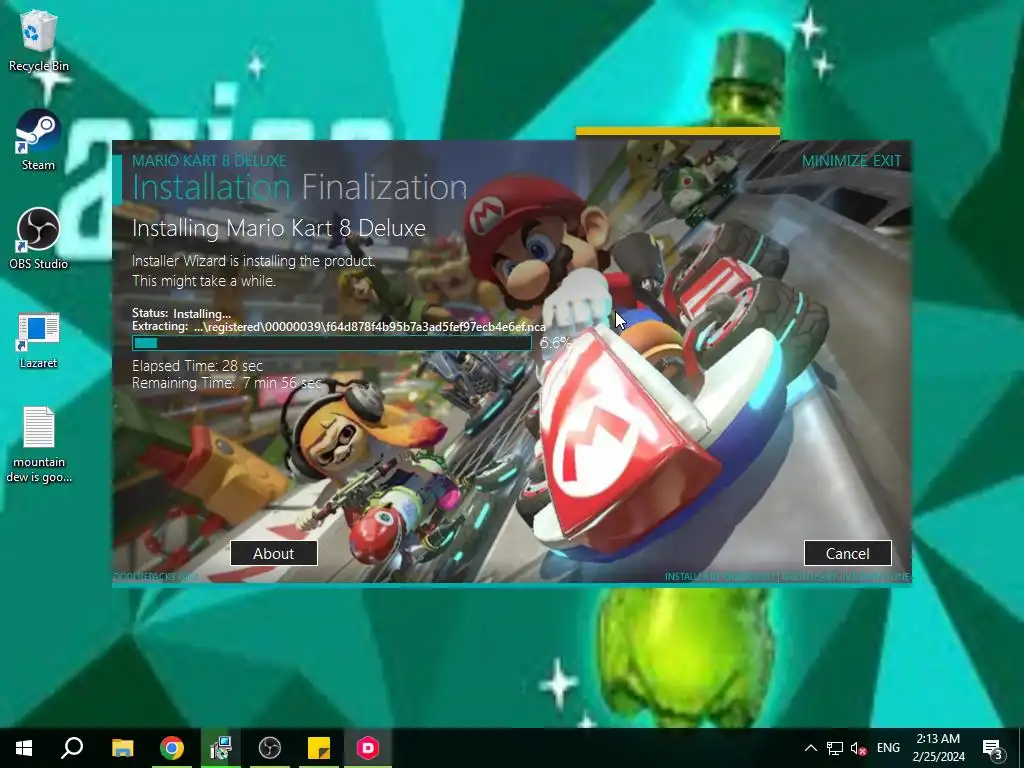
Task: Open the notification center icon
Action: [993, 748]
